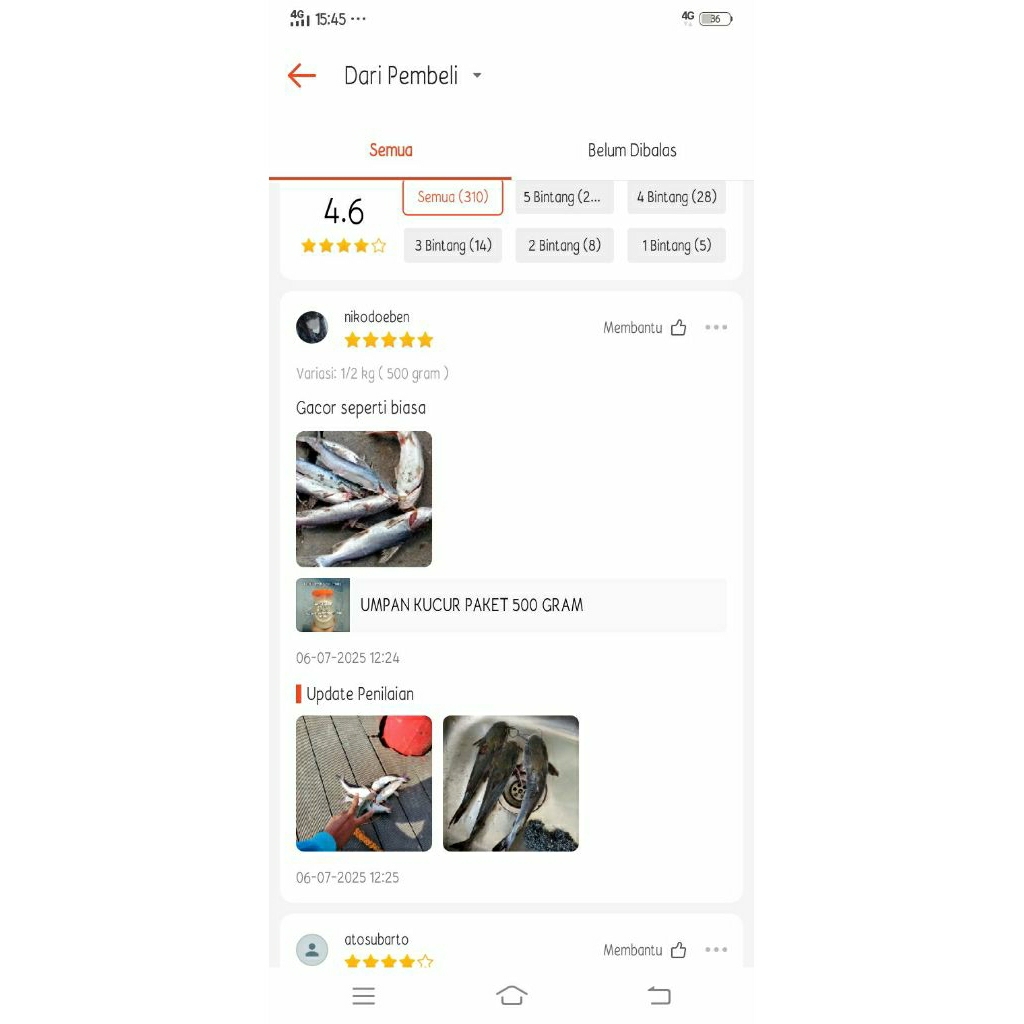Open the Belum Dibalas tab
This screenshot has width=1024, height=1024.
coord(632,150)
